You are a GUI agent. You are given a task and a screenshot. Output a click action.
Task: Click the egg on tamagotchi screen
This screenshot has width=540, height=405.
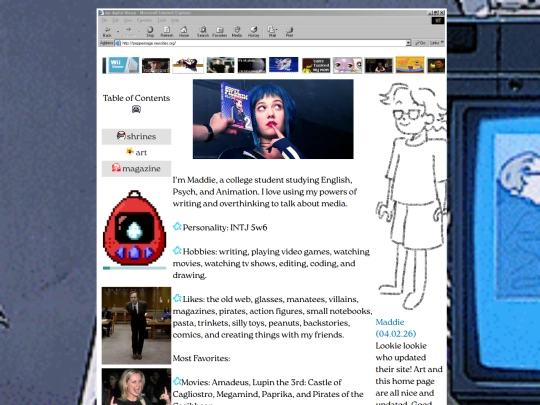pyautogui.click(x=134, y=230)
